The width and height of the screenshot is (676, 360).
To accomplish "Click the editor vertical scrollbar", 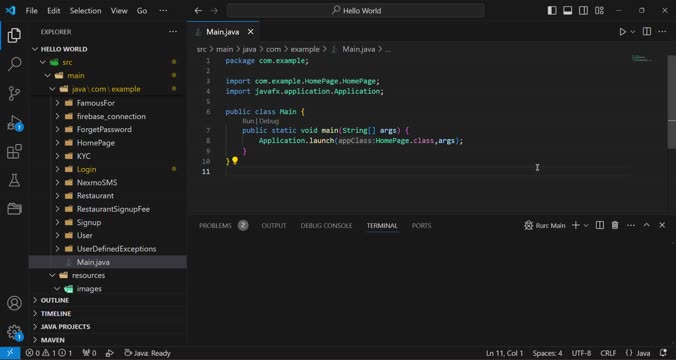I will pyautogui.click(x=671, y=103).
